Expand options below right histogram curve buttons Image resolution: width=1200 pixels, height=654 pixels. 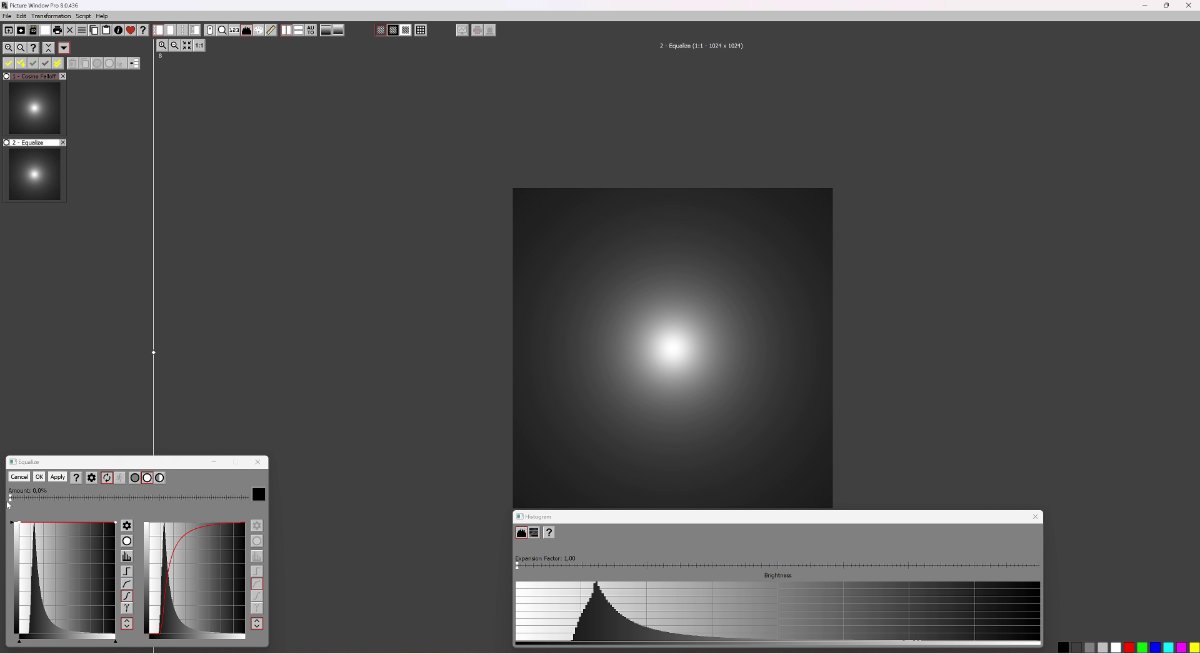point(257,624)
